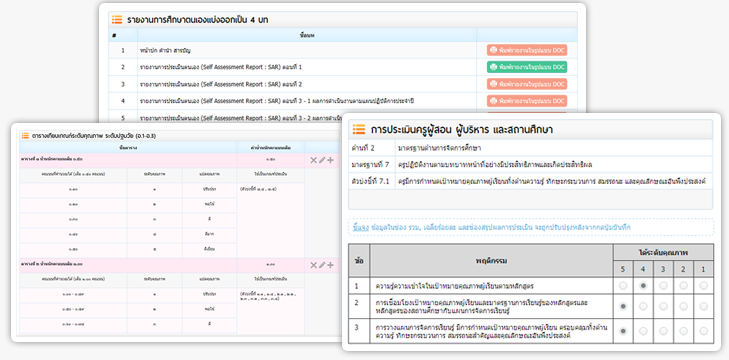Image resolution: width=729 pixels, height=360 pixels.
Task: Select rating 3 for behavior item 1
Action: click(x=663, y=286)
